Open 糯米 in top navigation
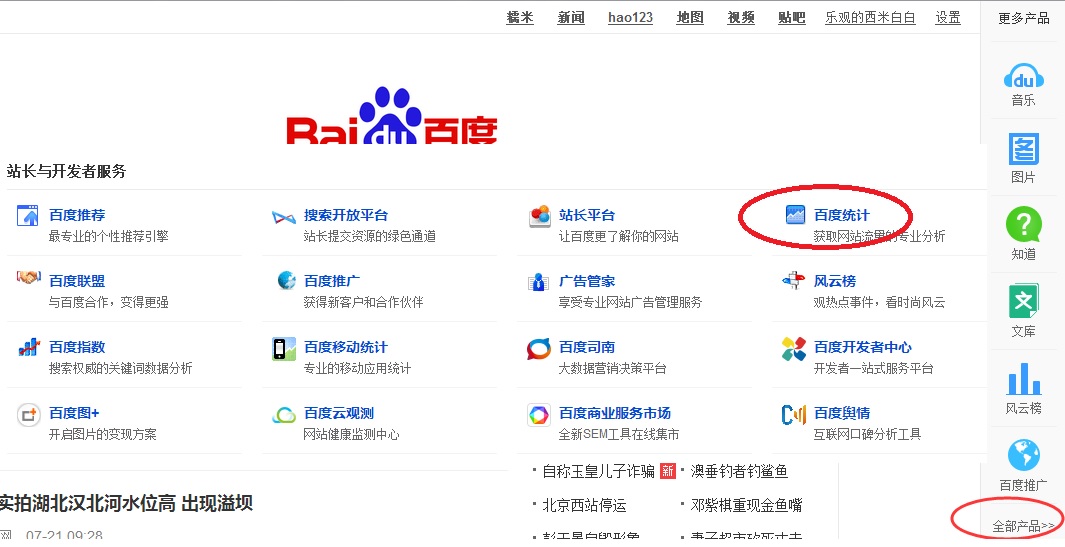The height and width of the screenshot is (547, 1065). [x=520, y=18]
